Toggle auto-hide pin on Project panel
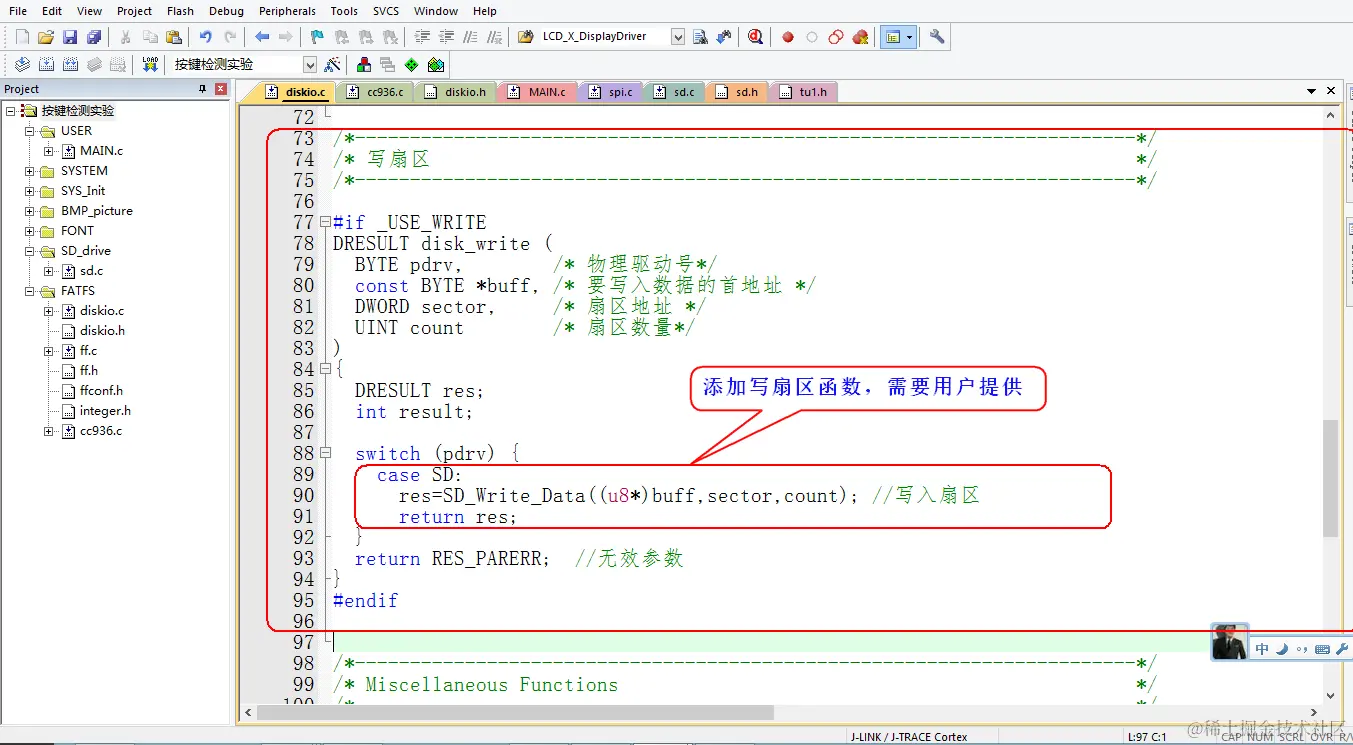The width and height of the screenshot is (1353, 745). pos(204,88)
